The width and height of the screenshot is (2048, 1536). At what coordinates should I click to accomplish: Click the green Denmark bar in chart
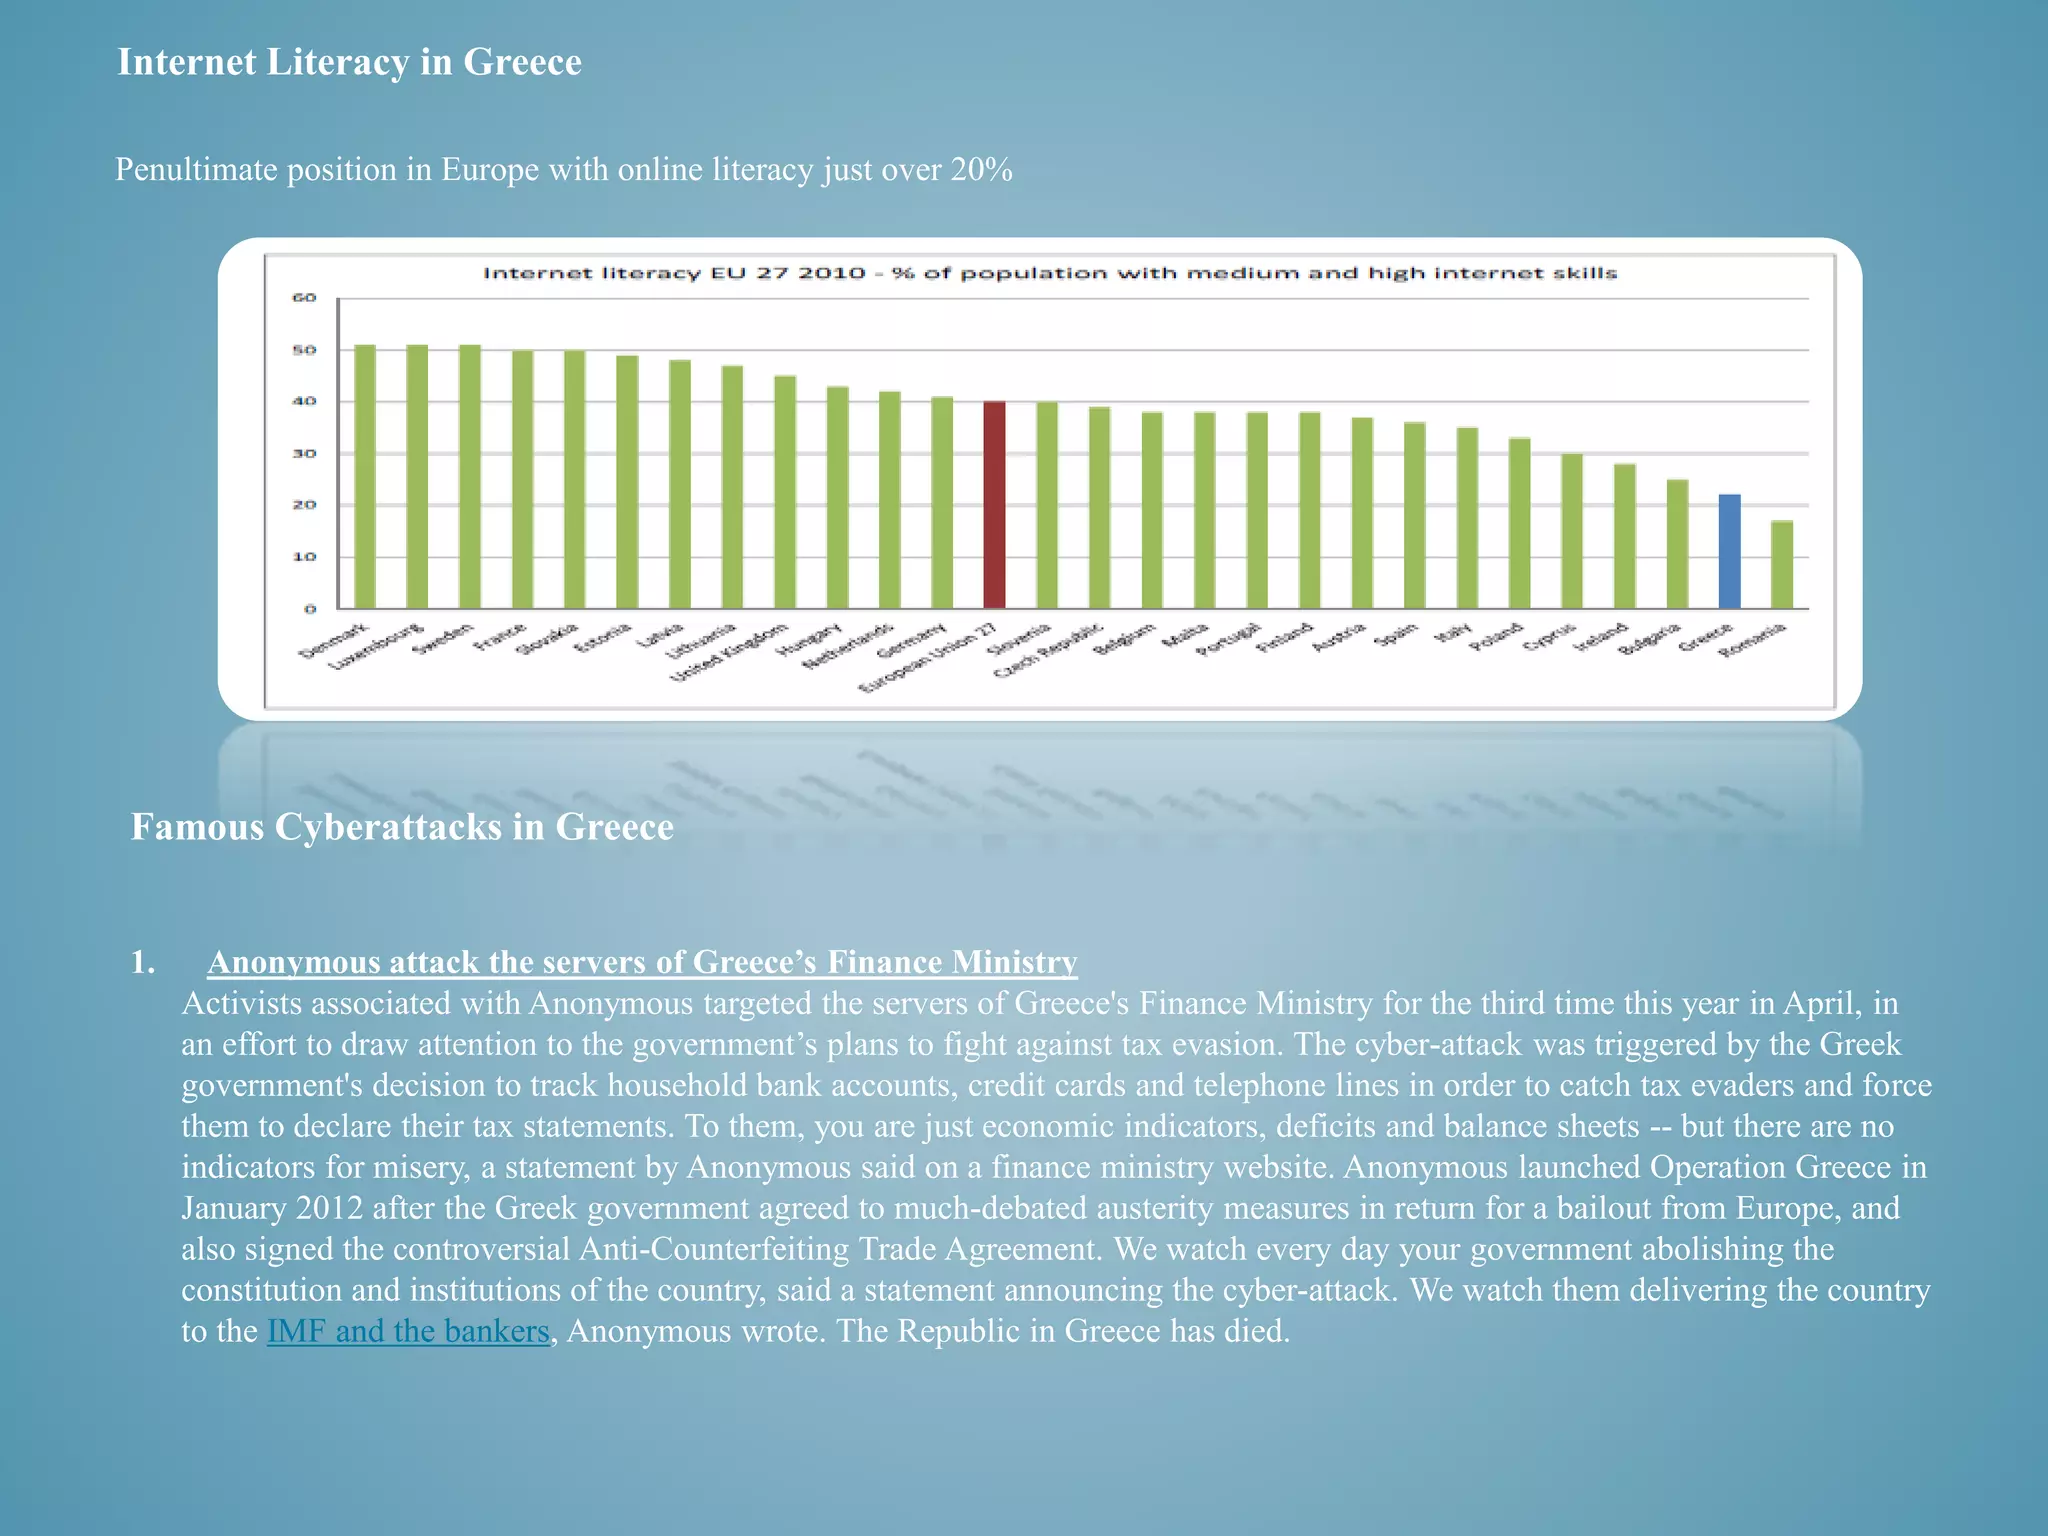[x=365, y=476]
